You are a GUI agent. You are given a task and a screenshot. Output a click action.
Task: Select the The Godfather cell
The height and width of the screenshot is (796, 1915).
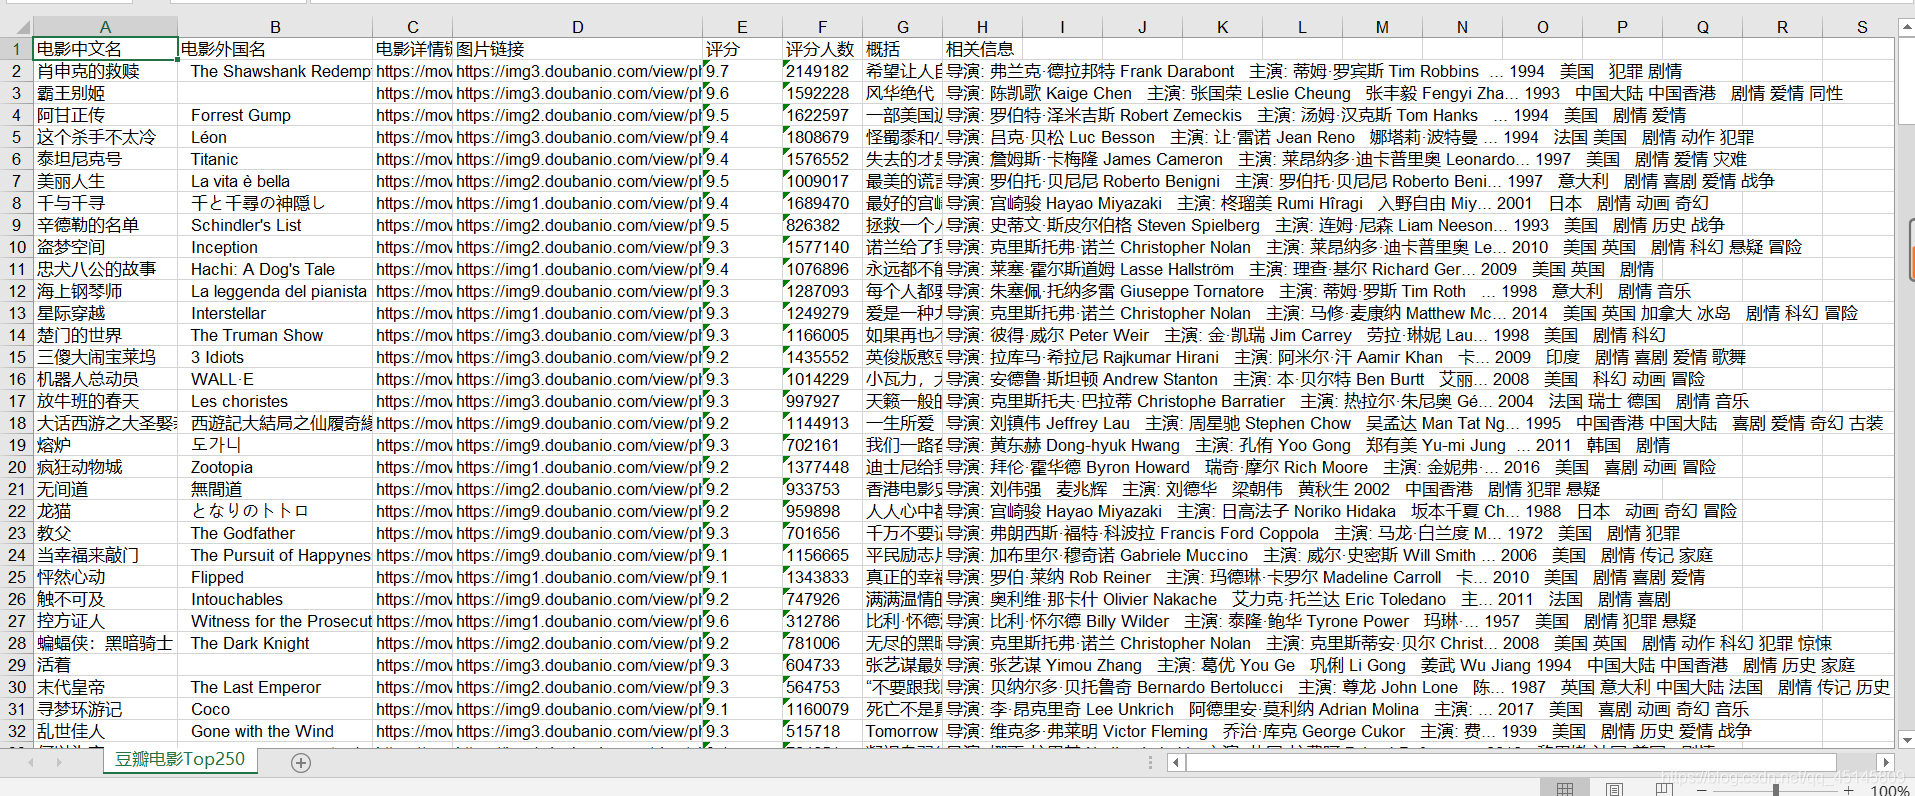tap(275, 533)
